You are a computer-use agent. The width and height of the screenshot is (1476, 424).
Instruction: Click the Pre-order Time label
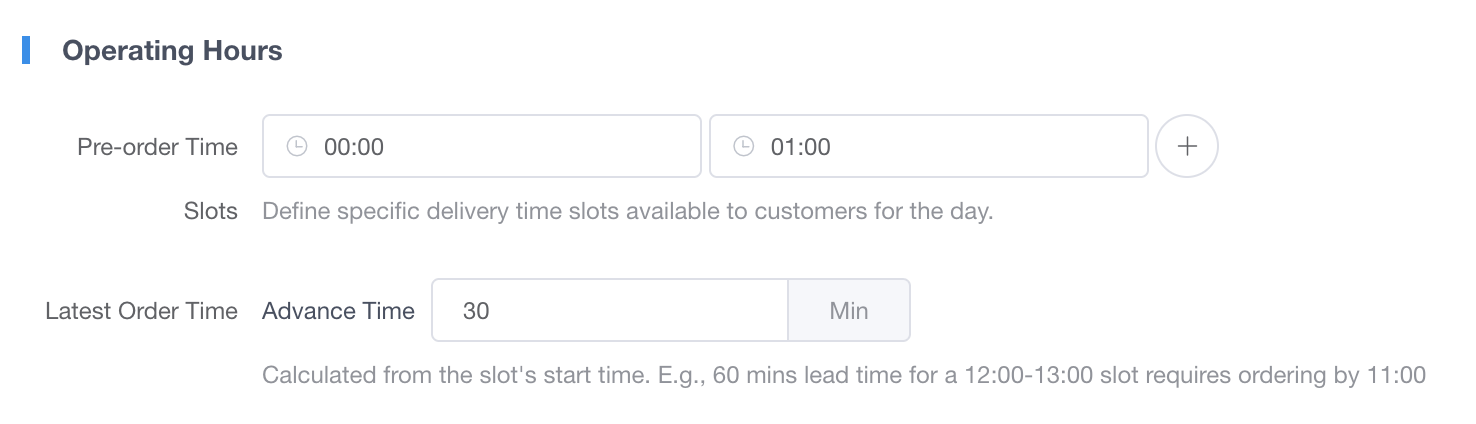click(157, 147)
